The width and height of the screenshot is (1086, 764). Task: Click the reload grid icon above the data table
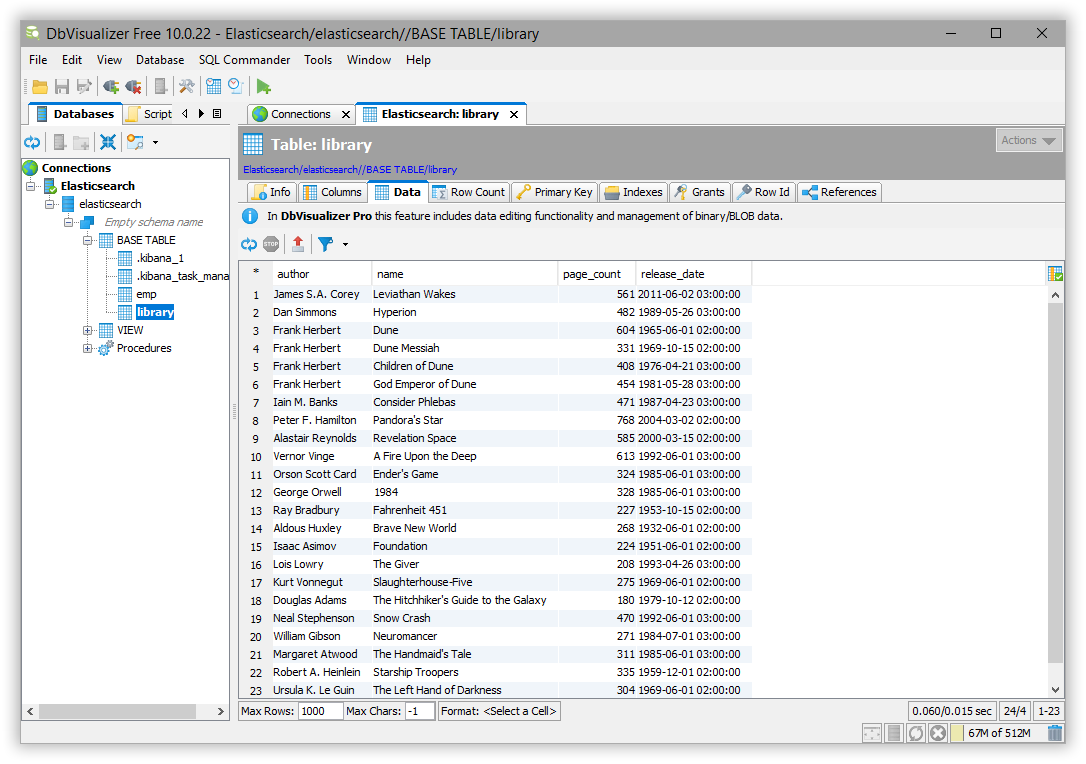coord(248,244)
